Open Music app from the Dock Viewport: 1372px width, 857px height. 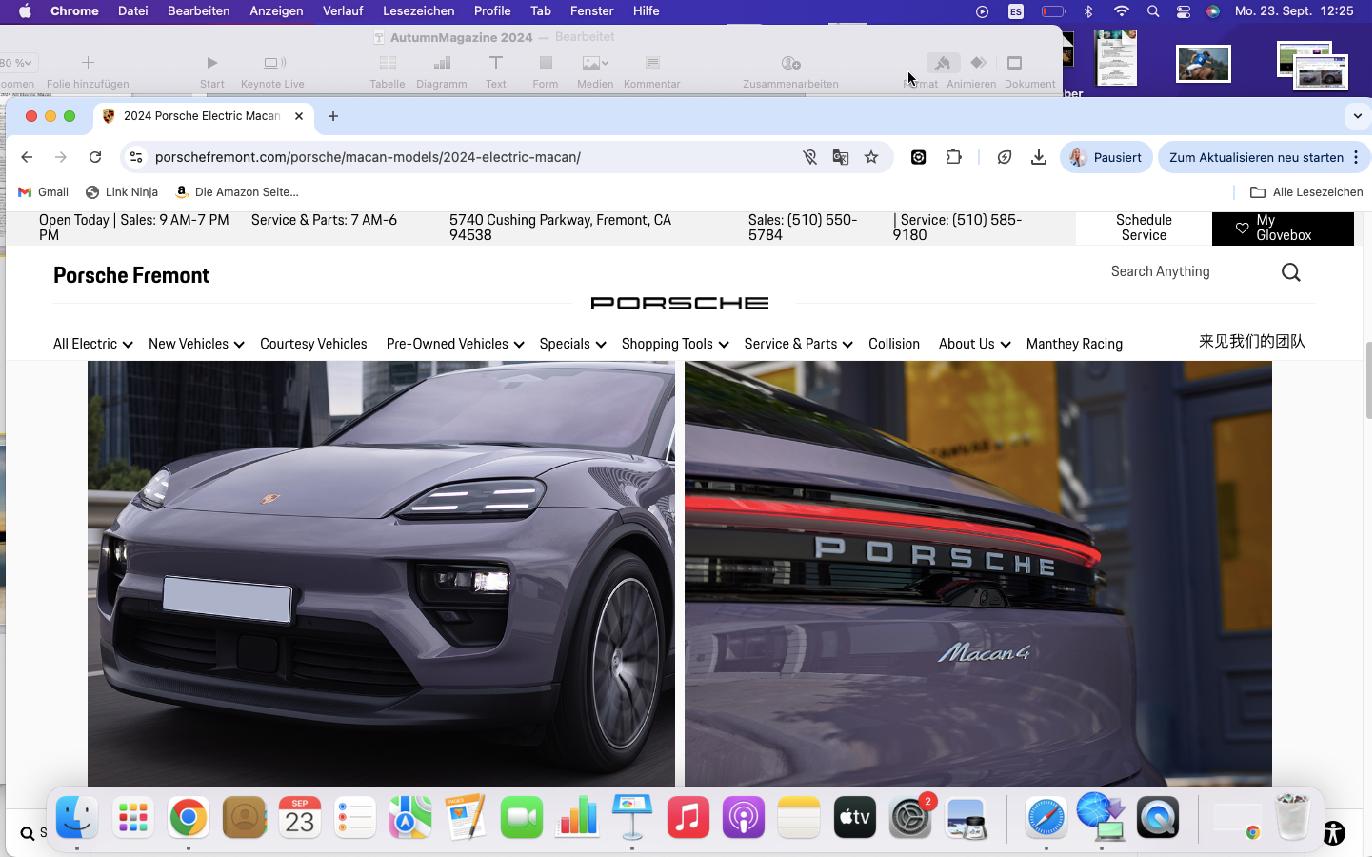coord(688,818)
